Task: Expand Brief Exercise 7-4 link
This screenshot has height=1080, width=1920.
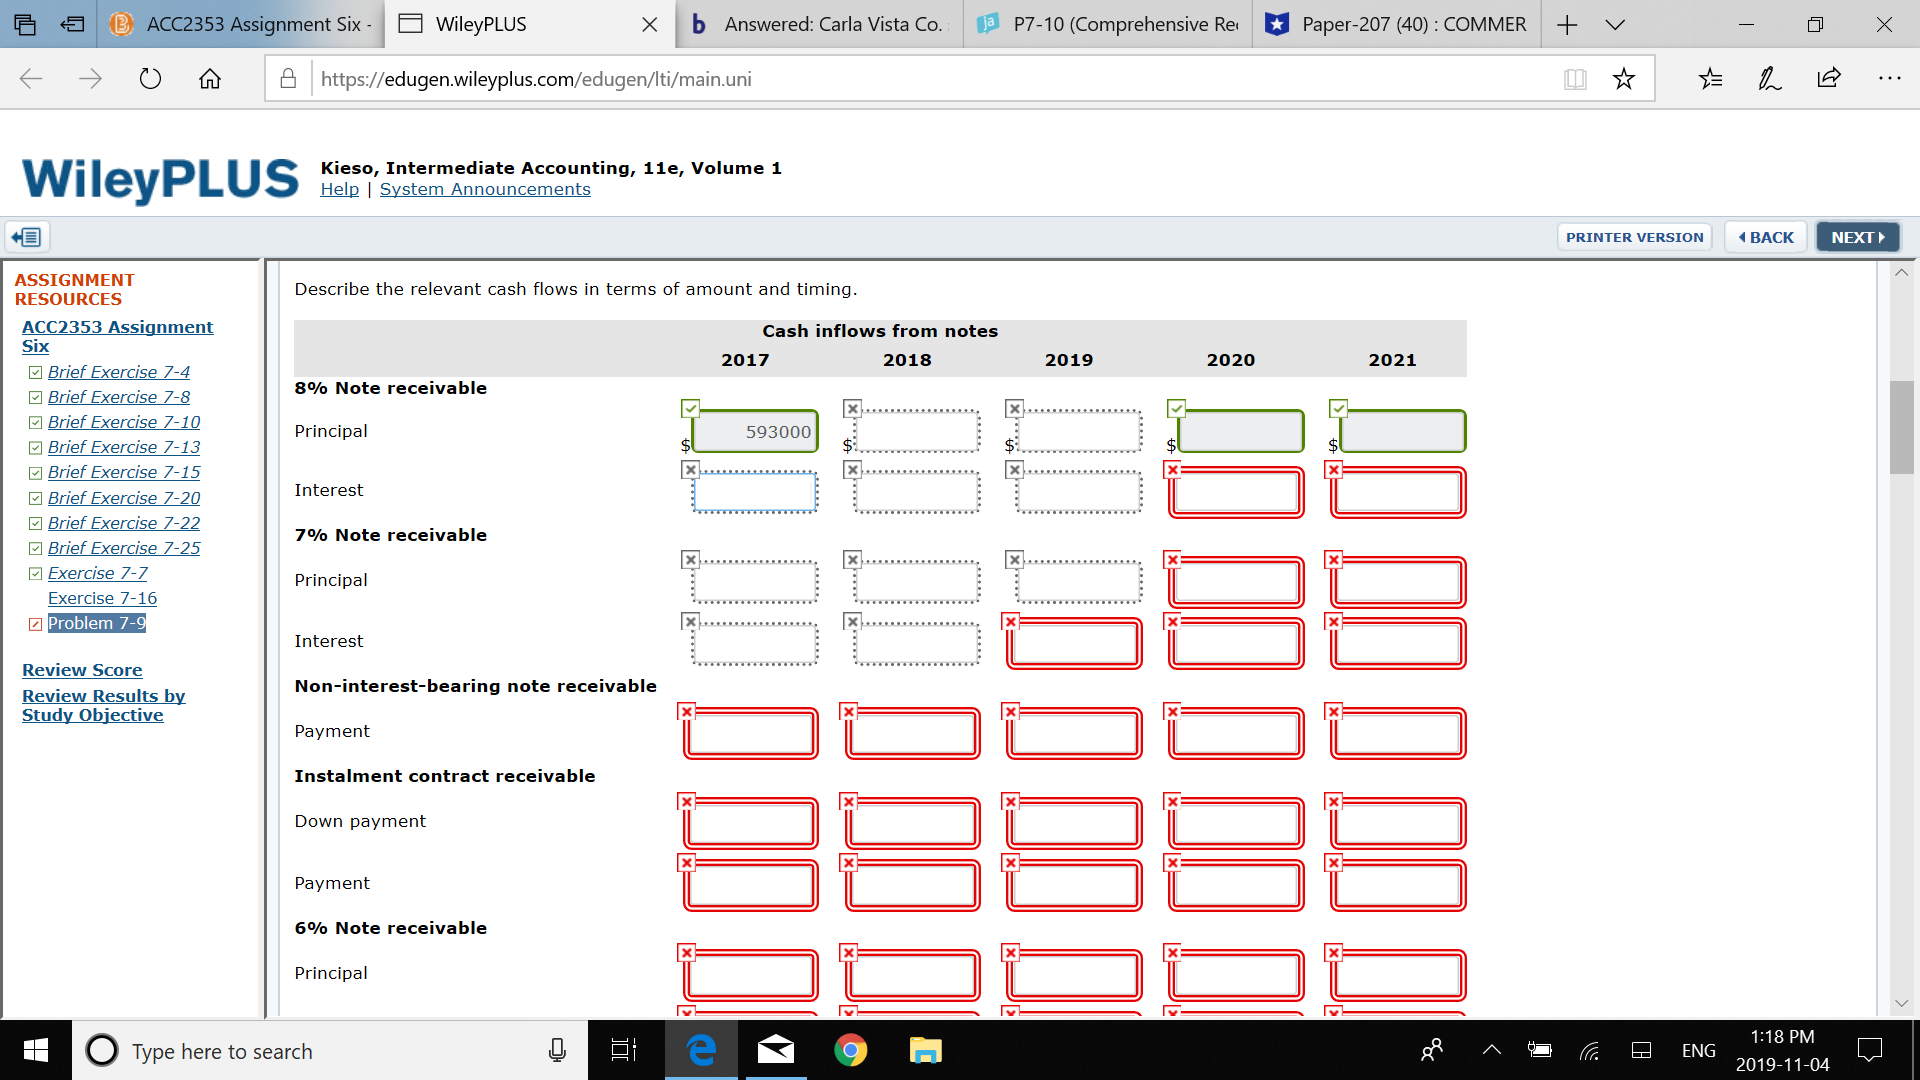Action: pos(115,371)
